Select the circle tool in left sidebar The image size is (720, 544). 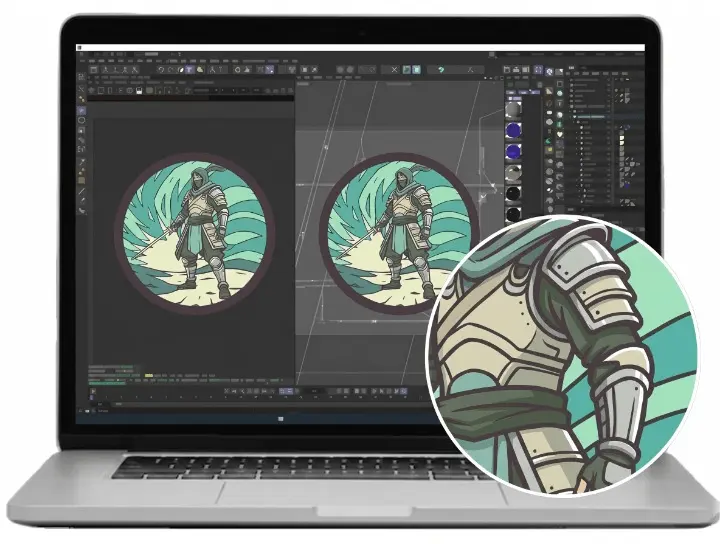tap(82, 120)
